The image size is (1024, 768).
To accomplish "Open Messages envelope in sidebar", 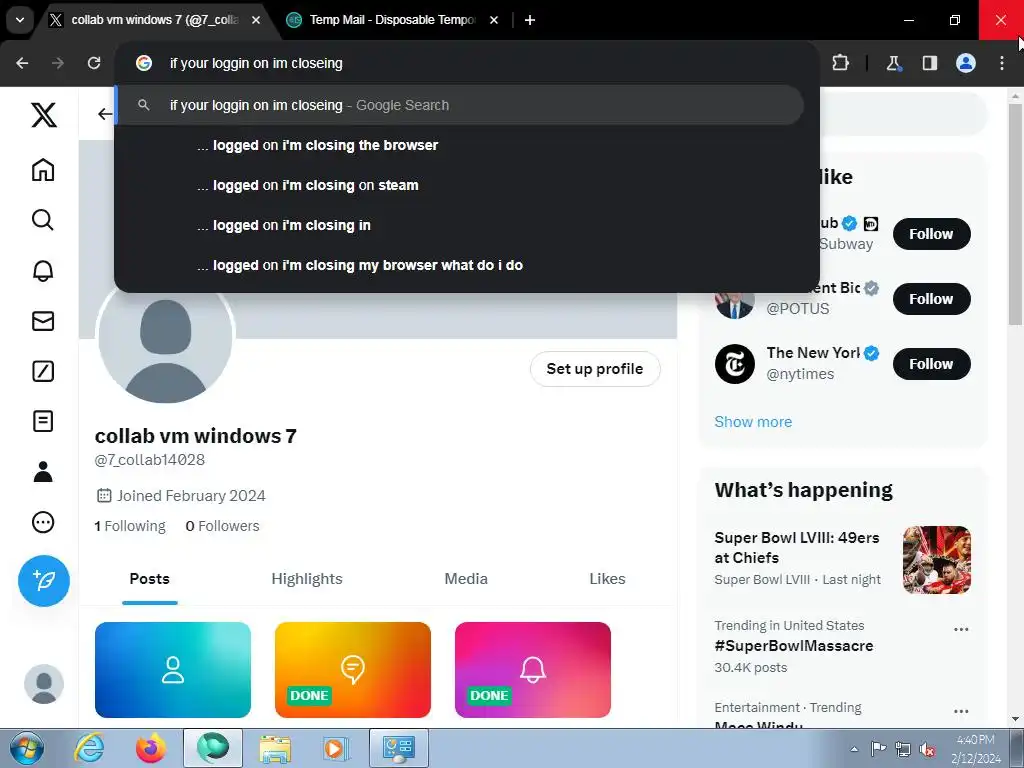I will (x=43, y=321).
